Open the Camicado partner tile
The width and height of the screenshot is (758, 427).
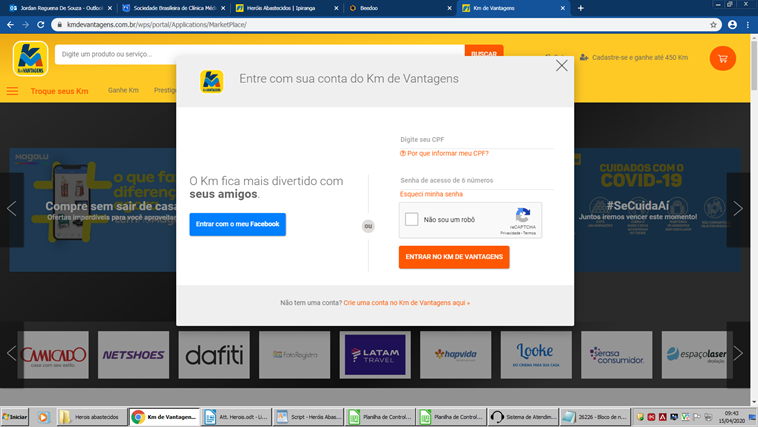pyautogui.click(x=53, y=355)
